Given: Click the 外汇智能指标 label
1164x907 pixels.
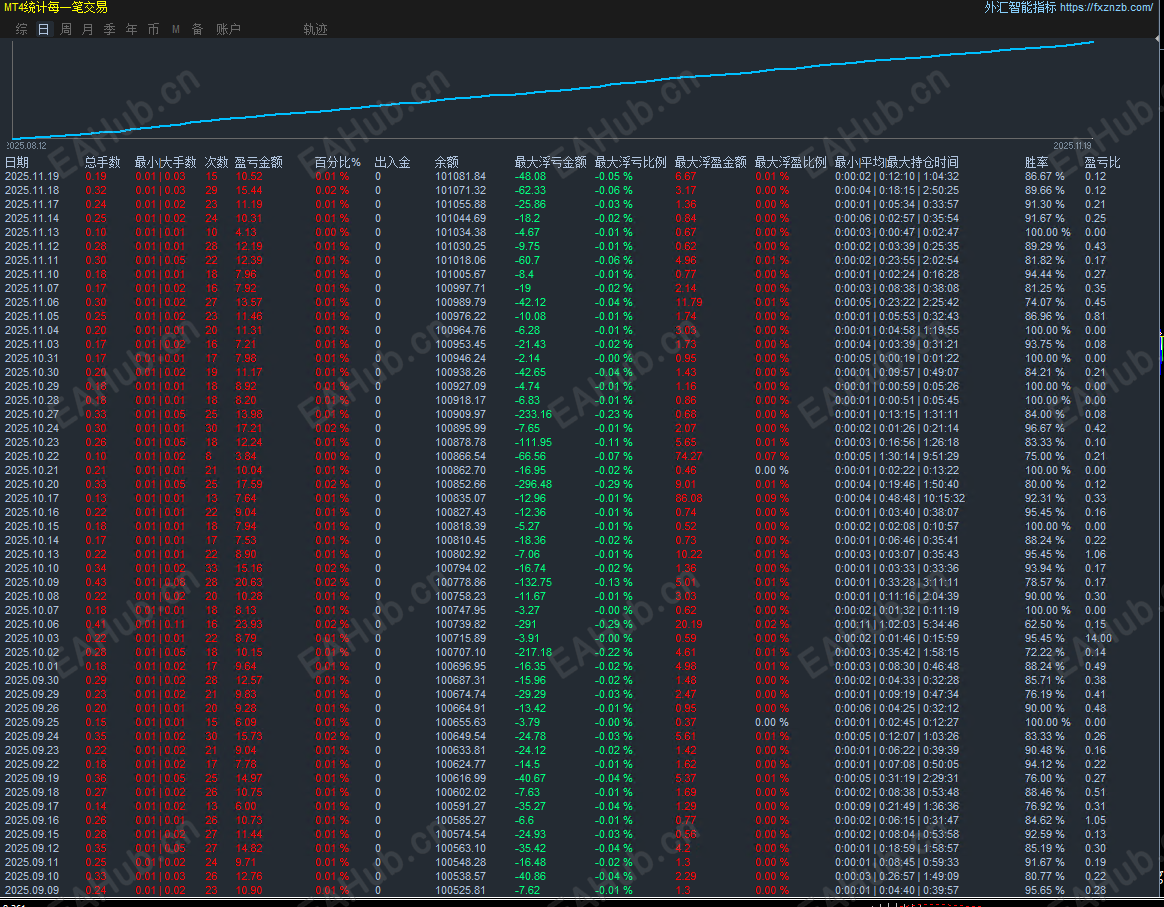Looking at the screenshot, I should click(x=1020, y=7).
